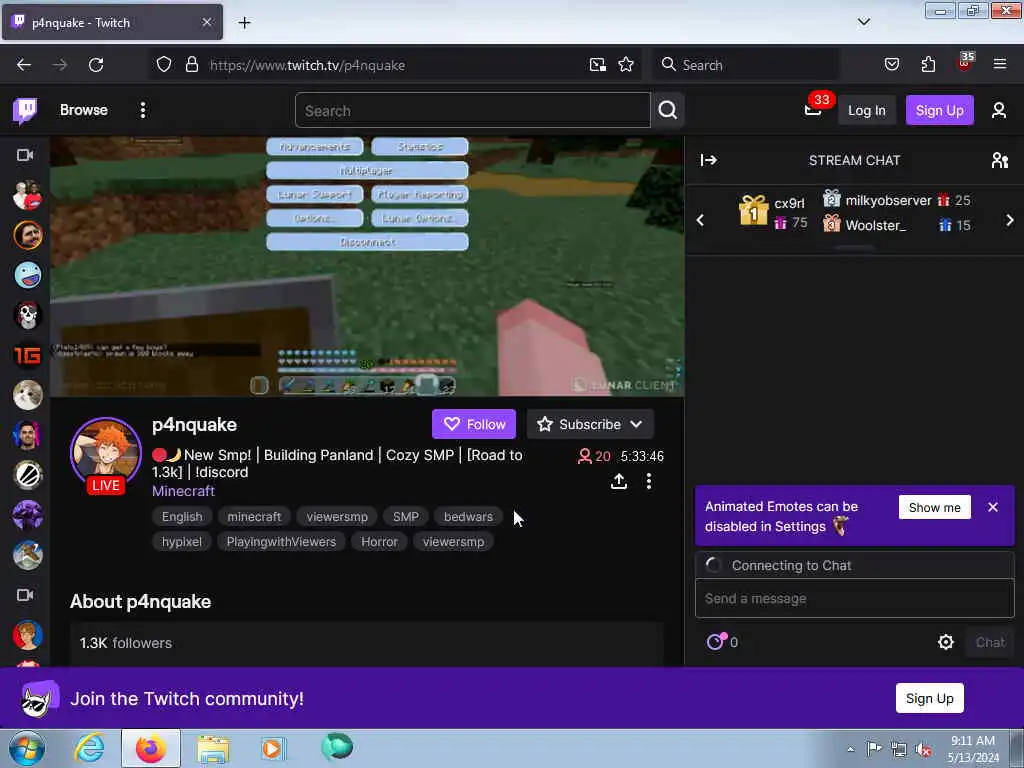Collapse stream chat with arrow icon

click(709, 160)
